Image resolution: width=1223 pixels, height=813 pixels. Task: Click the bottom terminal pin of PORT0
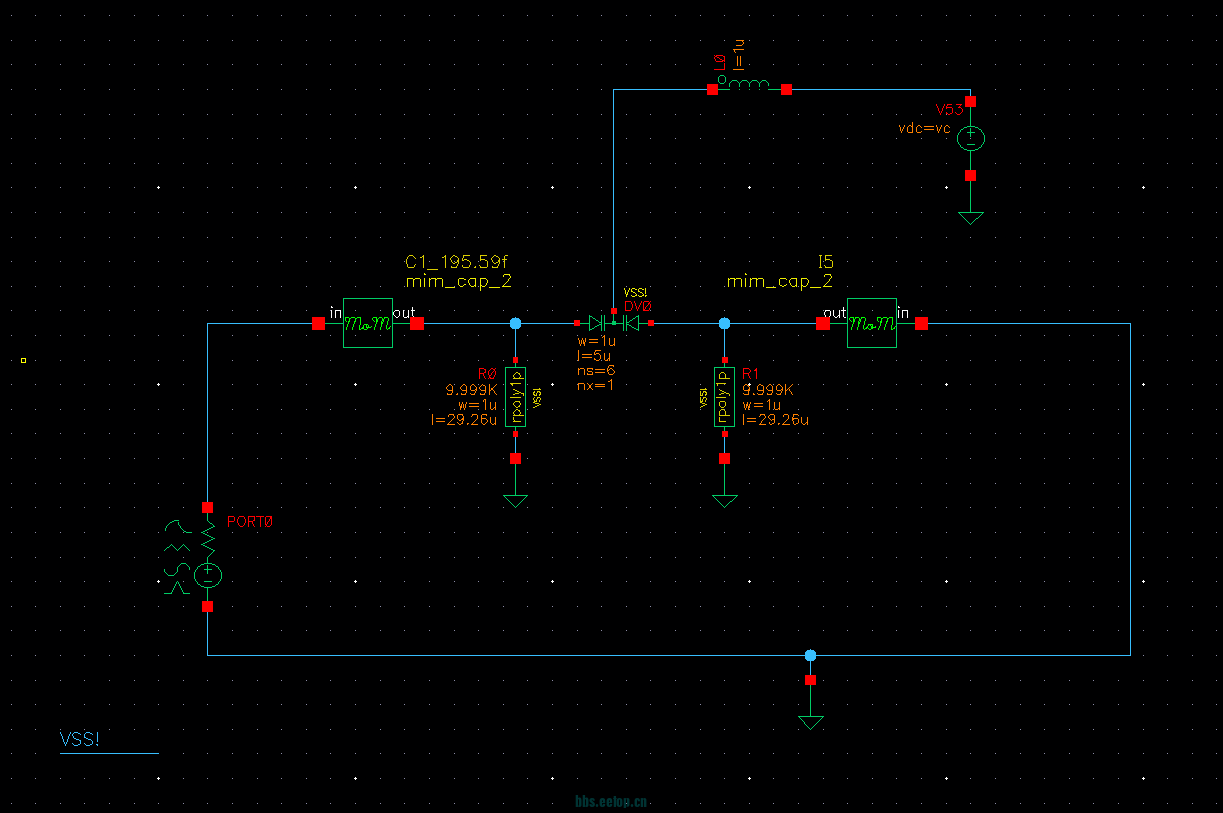(x=207, y=606)
